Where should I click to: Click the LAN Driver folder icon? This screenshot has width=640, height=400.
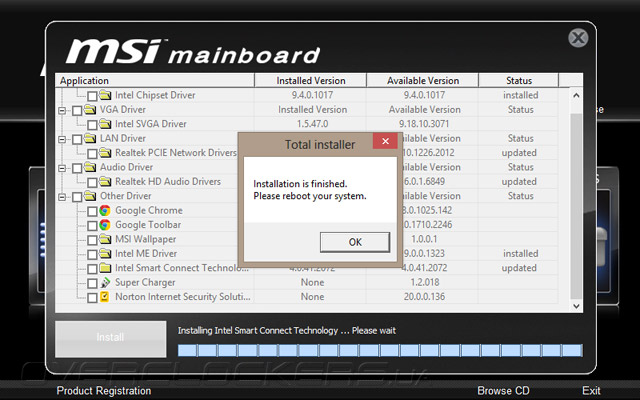point(90,138)
